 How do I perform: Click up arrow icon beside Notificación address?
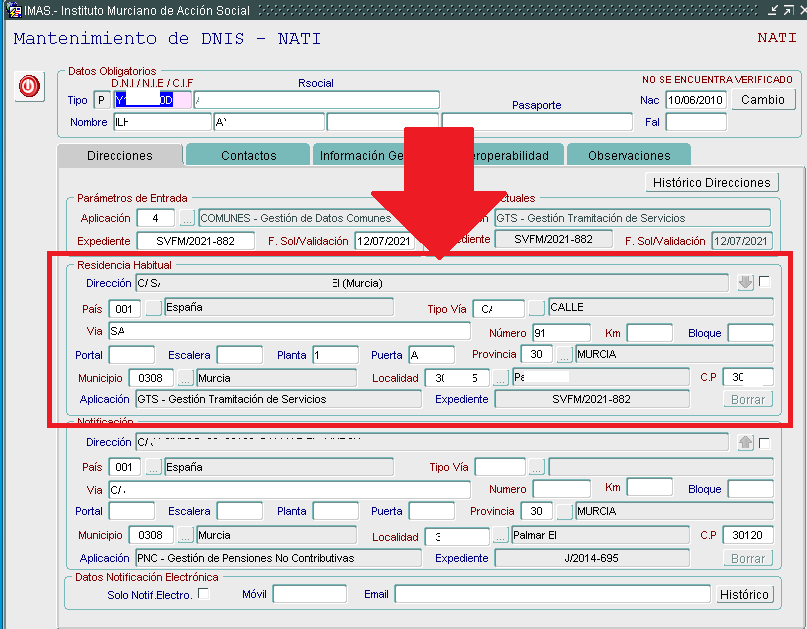point(745,442)
